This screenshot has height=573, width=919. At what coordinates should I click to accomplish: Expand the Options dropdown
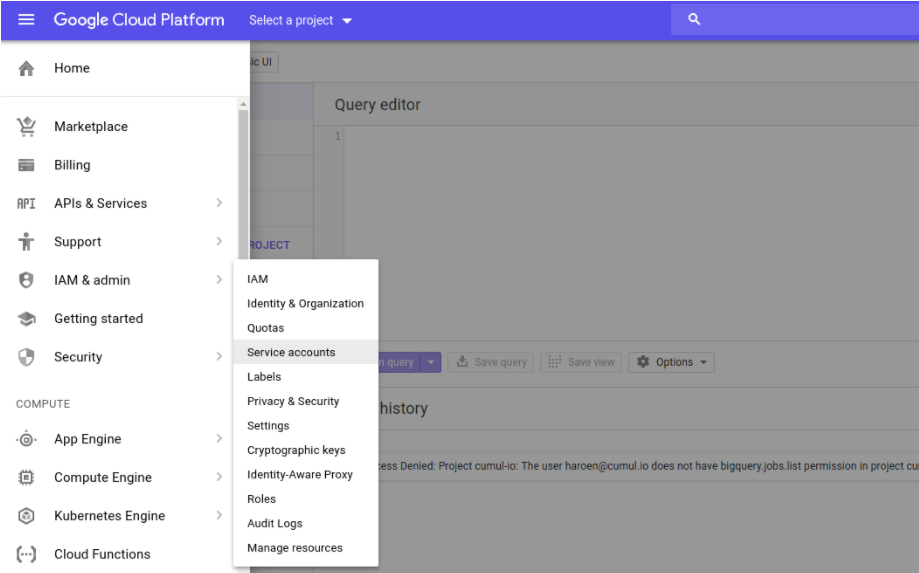point(671,362)
